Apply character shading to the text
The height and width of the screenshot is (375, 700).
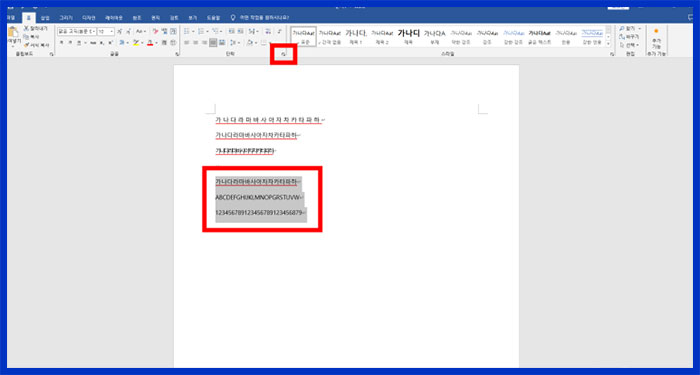[x=164, y=42]
